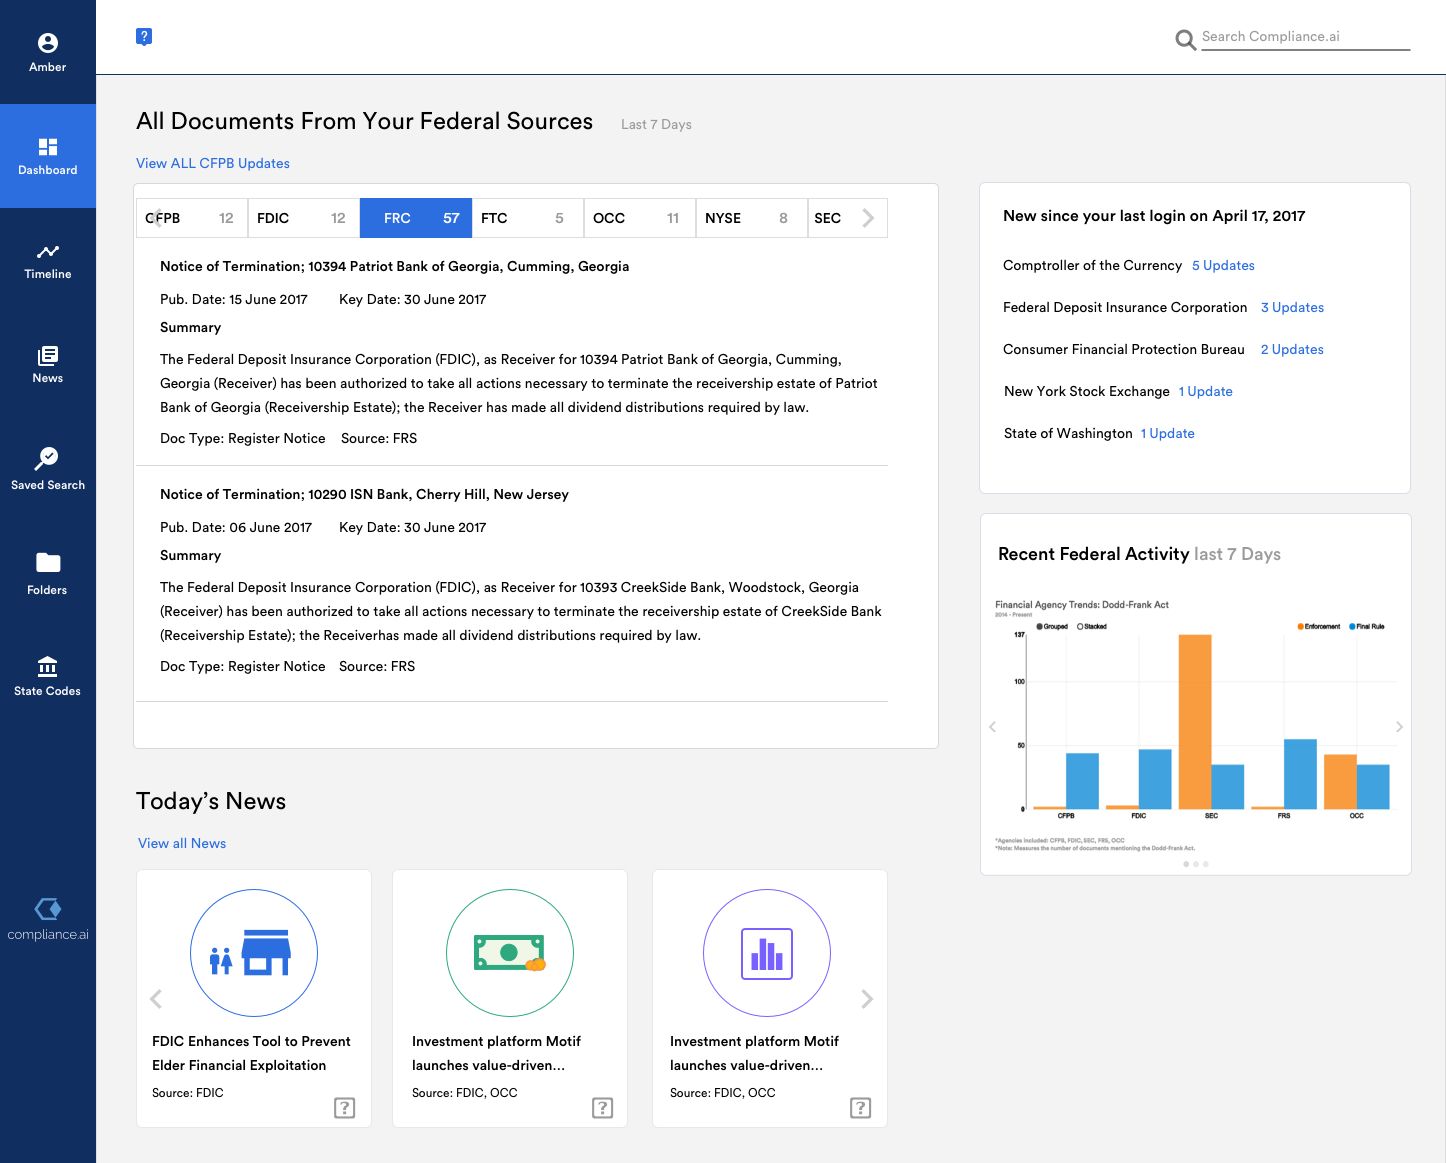Select the FDIC agency tab
The width and height of the screenshot is (1446, 1163).
pos(304,218)
